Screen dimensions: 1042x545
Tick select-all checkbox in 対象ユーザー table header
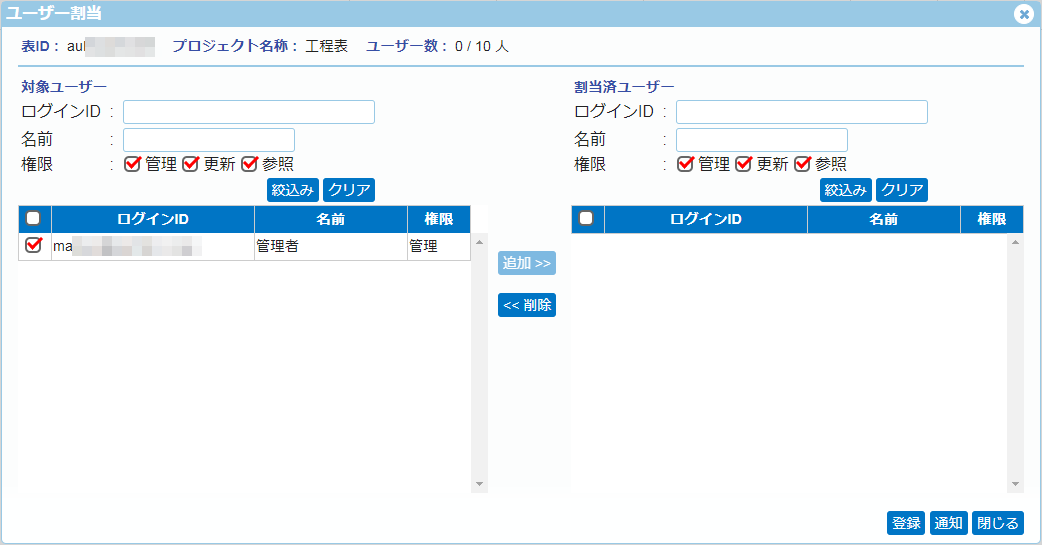33,218
